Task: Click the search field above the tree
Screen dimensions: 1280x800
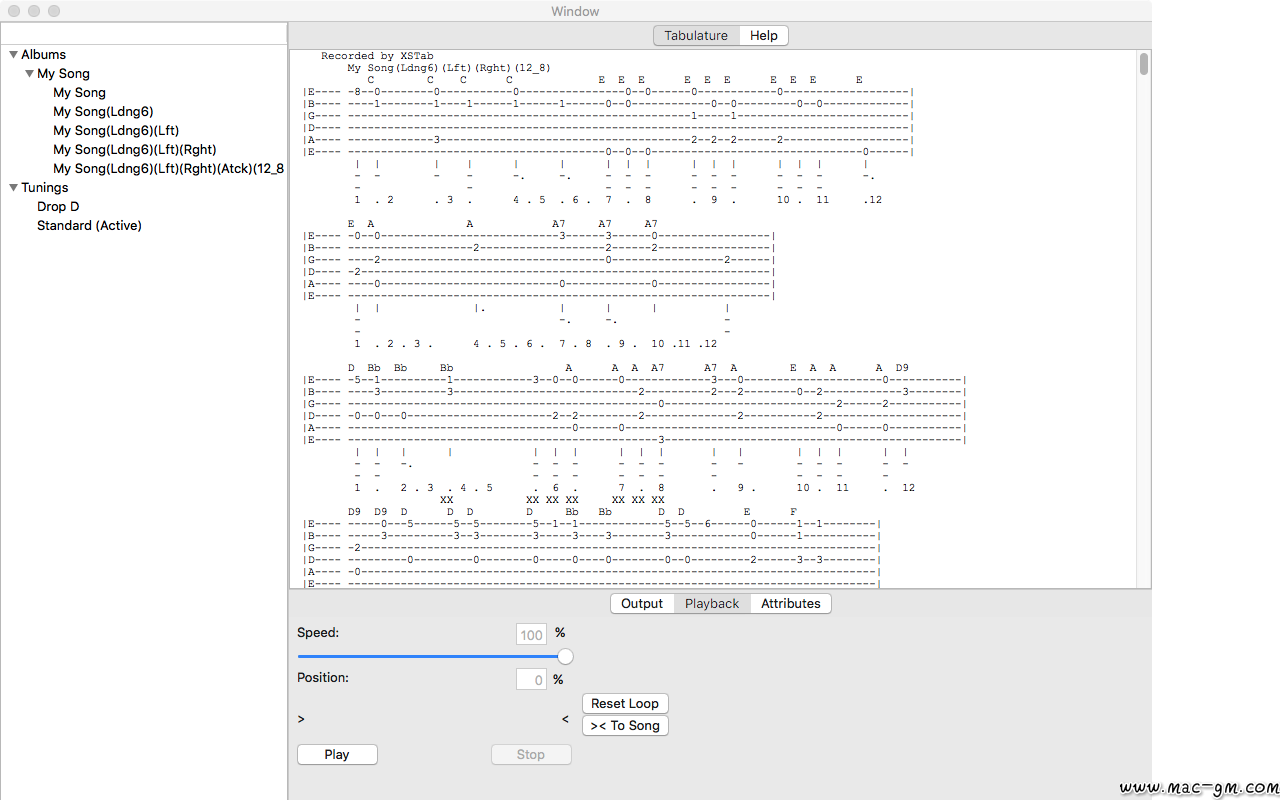Action: click(x=144, y=33)
